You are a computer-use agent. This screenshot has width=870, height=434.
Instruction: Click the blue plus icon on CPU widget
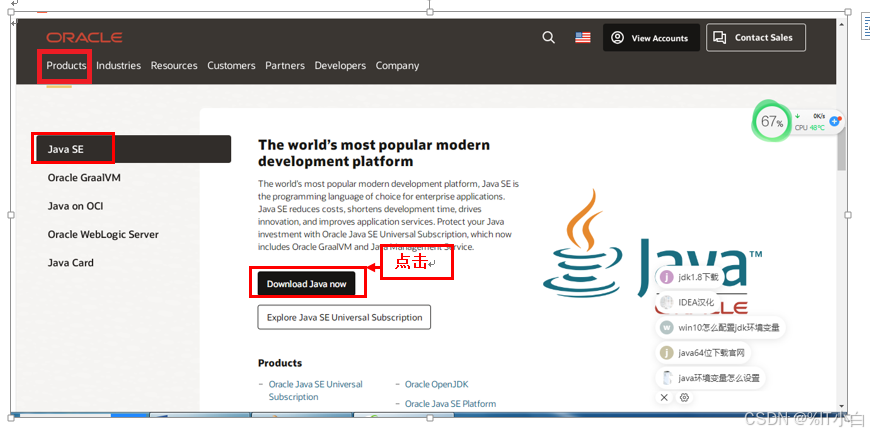coord(834,120)
